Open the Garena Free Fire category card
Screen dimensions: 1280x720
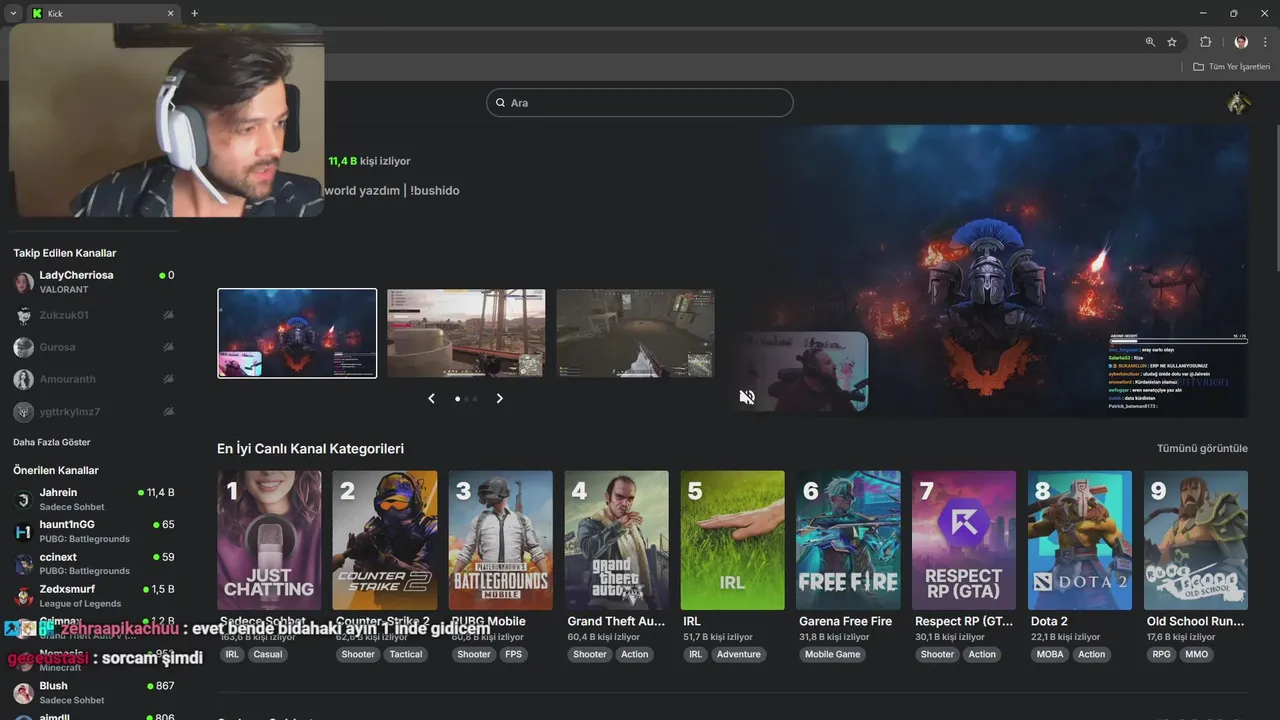coord(848,540)
